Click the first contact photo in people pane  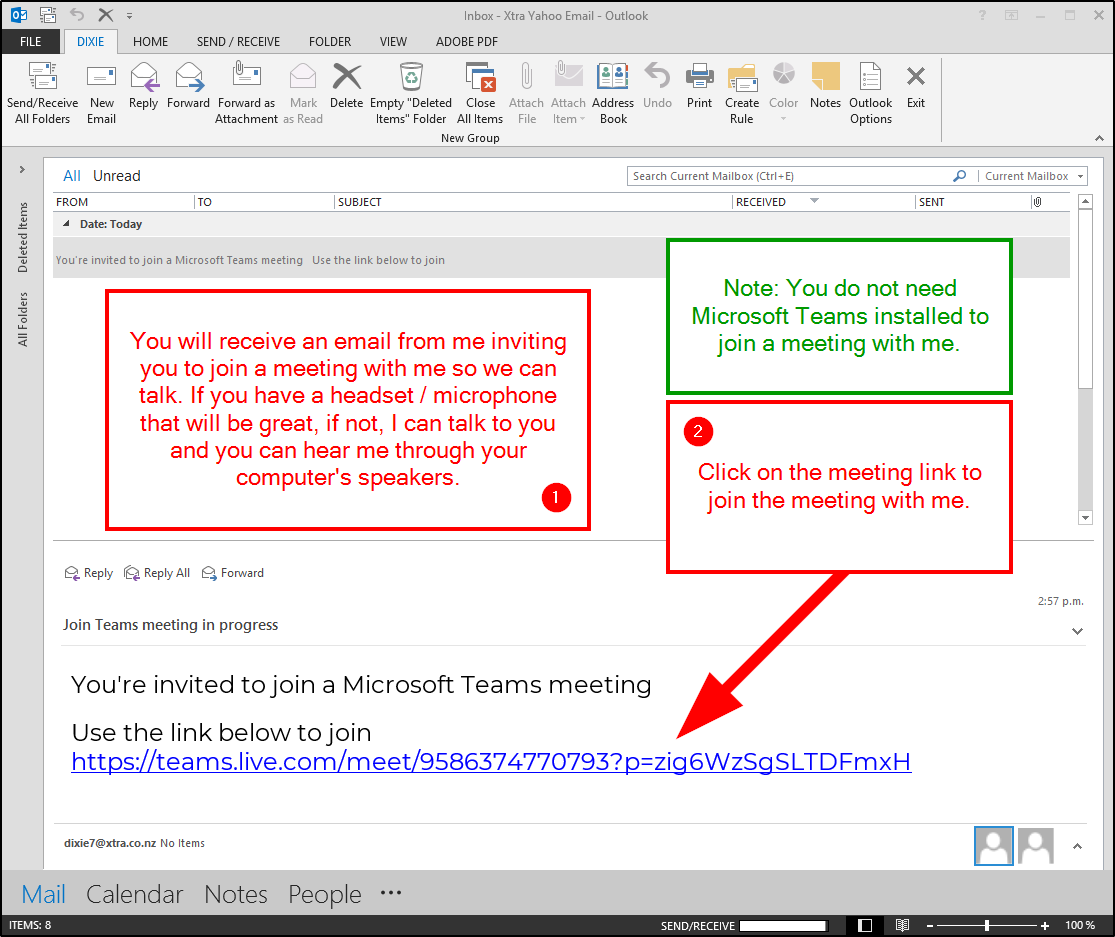click(x=993, y=845)
